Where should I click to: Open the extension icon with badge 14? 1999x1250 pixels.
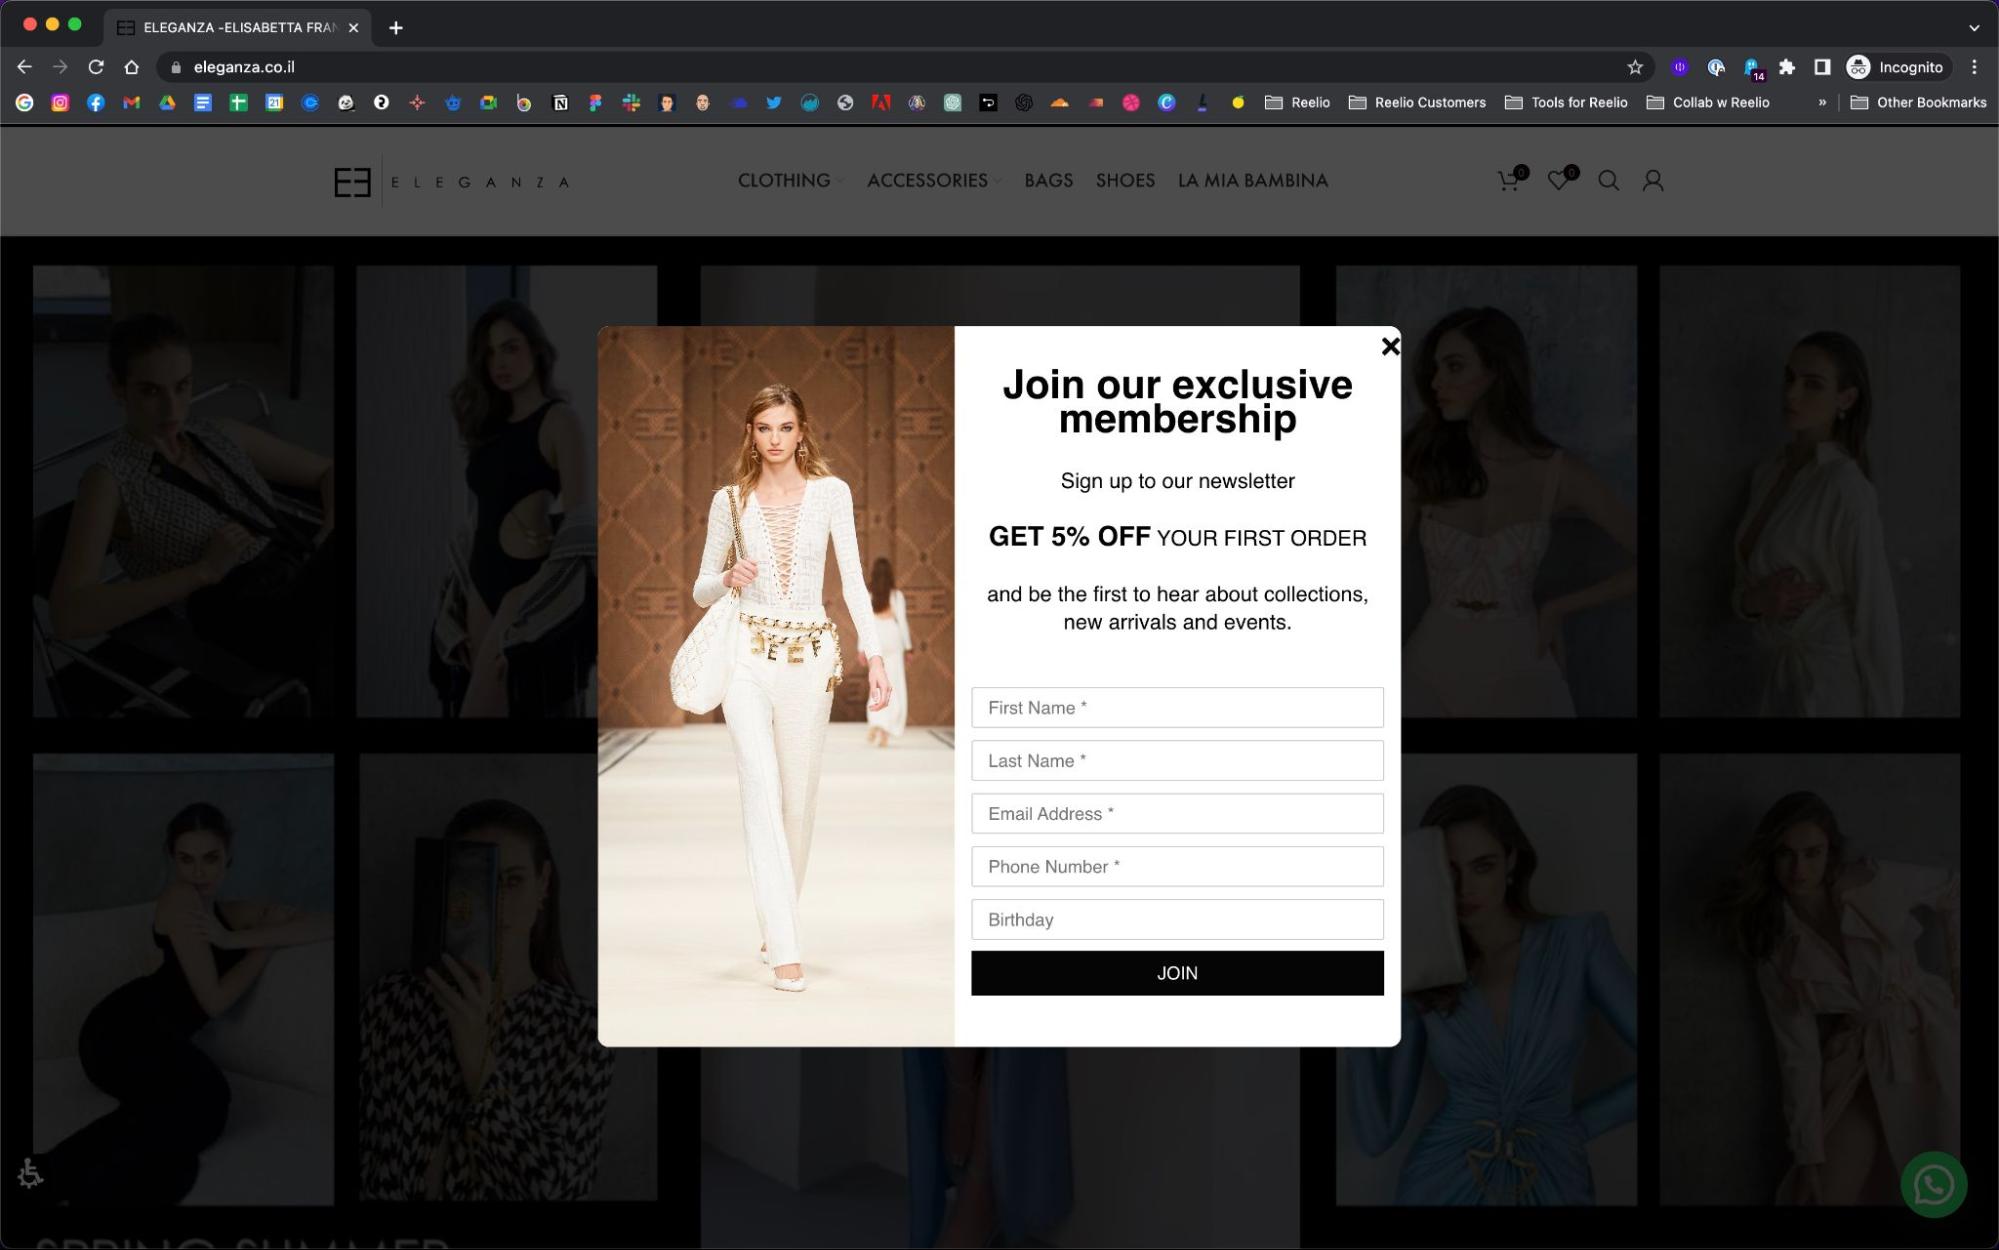point(1752,68)
